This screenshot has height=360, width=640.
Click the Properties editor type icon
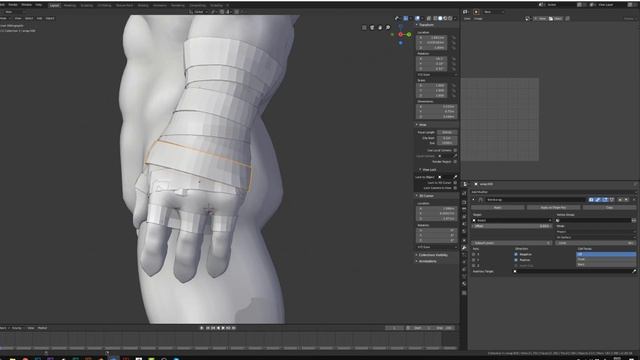coord(465,184)
